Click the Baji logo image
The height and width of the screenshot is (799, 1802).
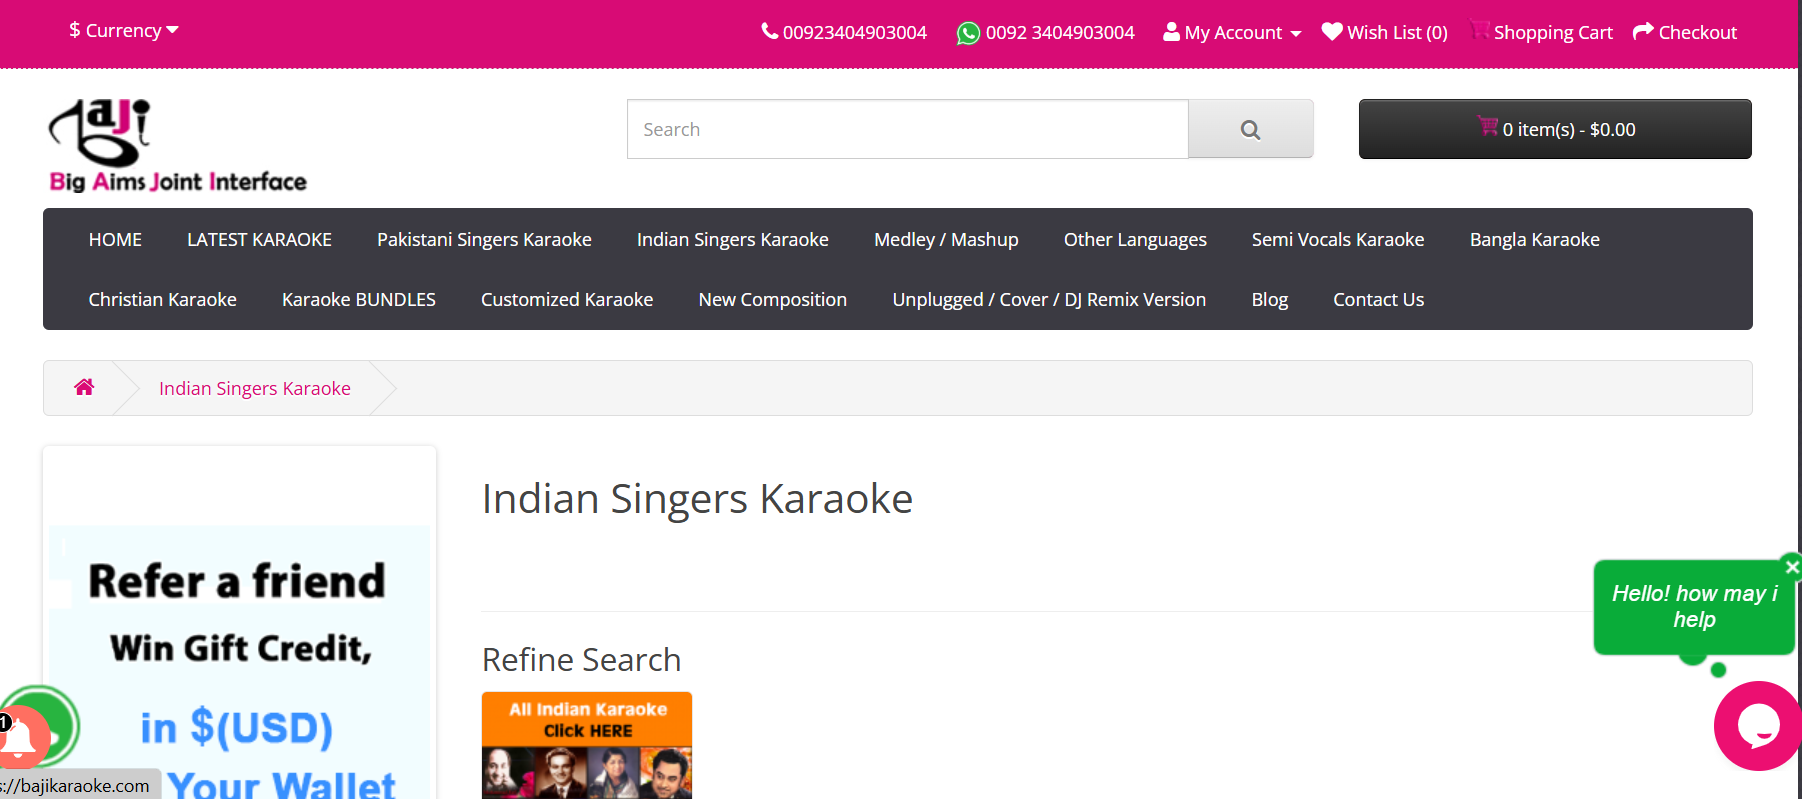(178, 145)
